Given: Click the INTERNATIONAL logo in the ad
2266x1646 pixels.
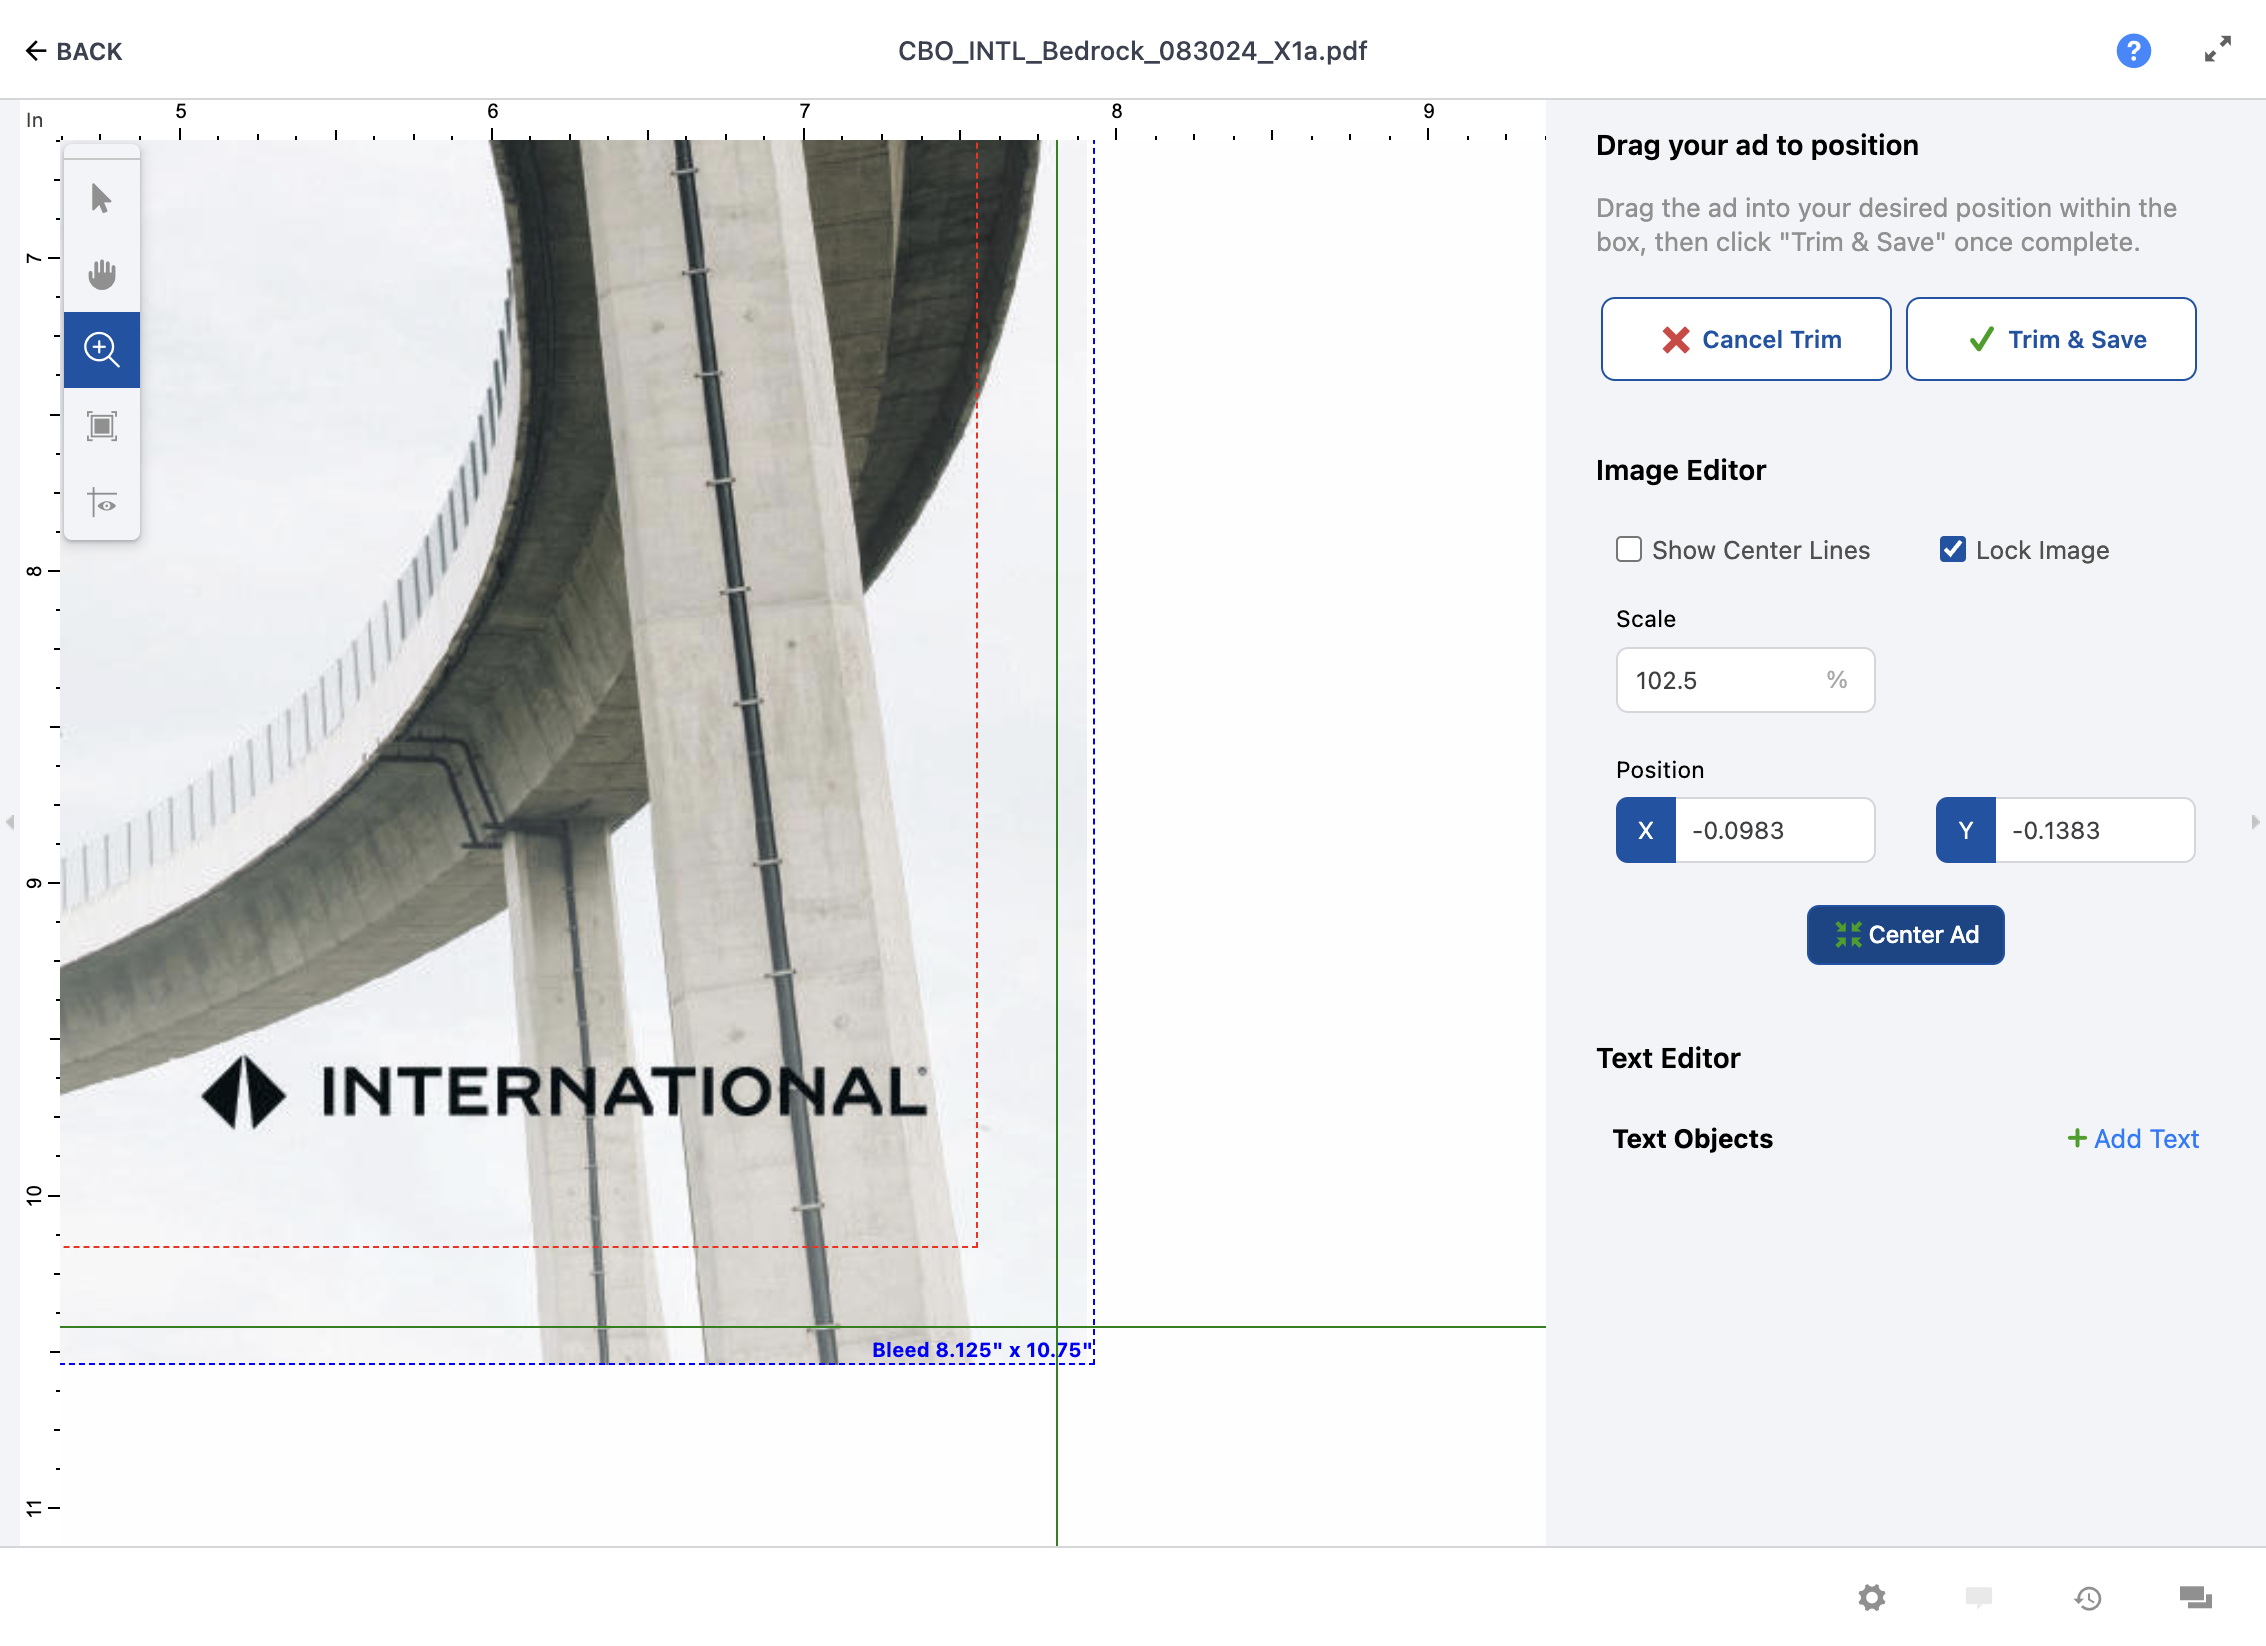Looking at the screenshot, I should tap(564, 1091).
